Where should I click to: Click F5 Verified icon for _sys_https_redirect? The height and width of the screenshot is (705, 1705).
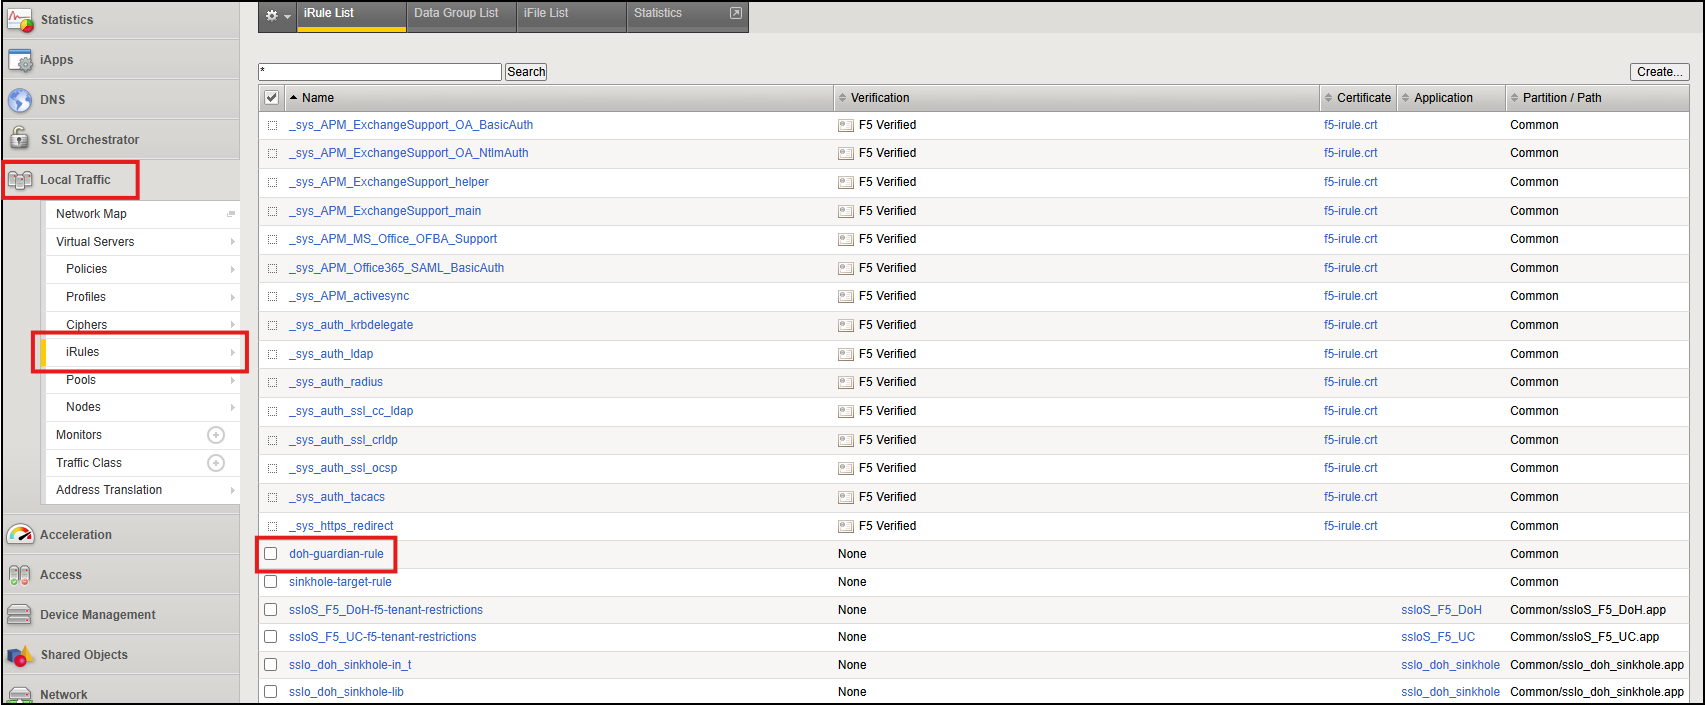(845, 526)
